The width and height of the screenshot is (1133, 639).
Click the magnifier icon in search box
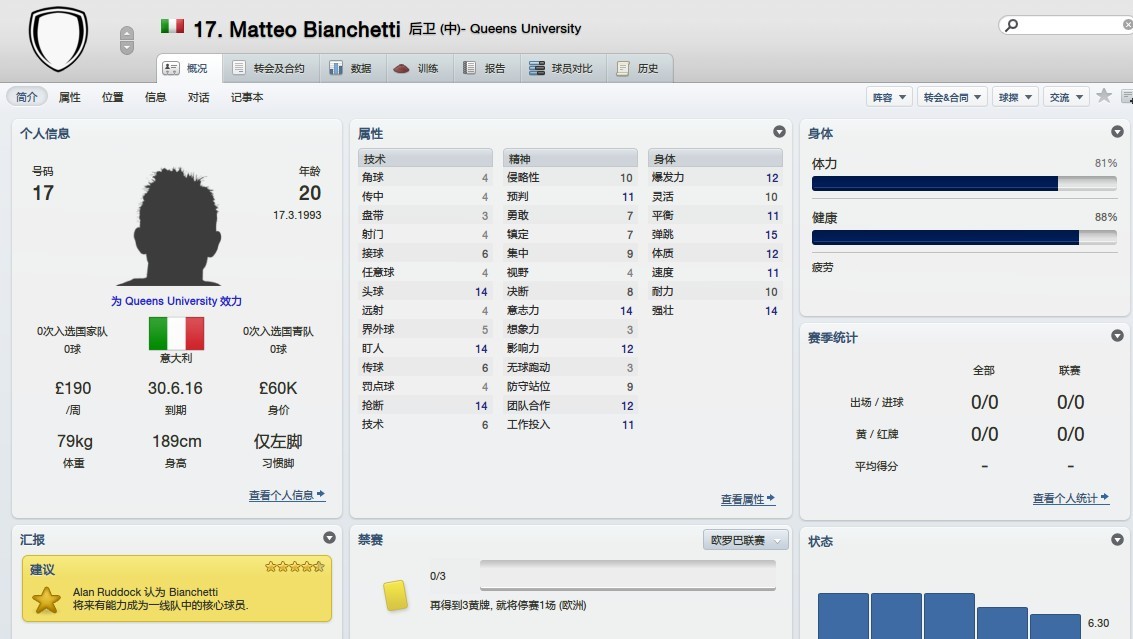1012,25
